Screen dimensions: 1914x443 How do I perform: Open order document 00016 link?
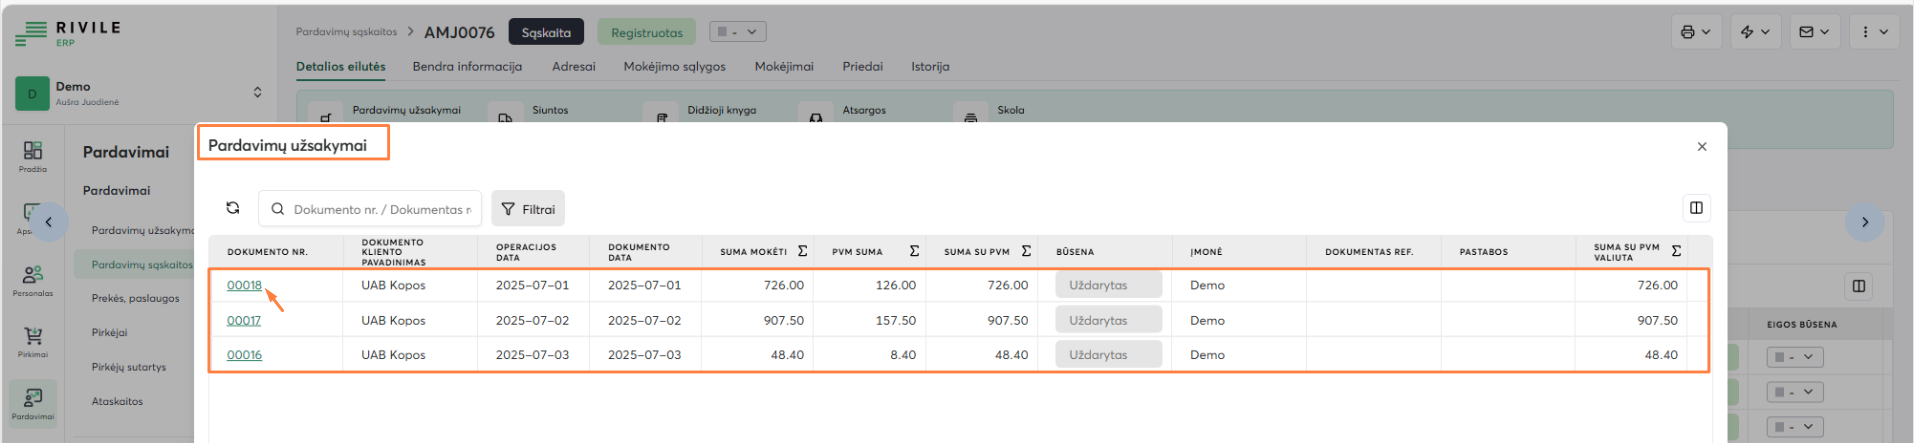coord(244,355)
